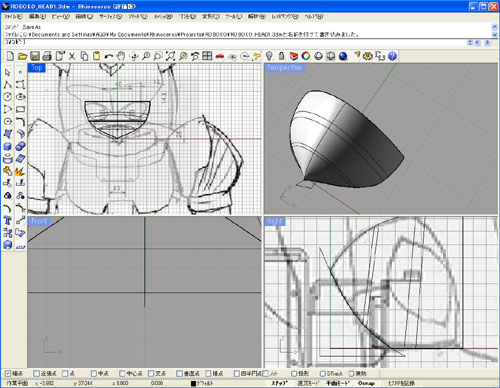Viewport: 500px width, 388px height.
Task: Open the 編集(E) menu
Action: [37, 16]
